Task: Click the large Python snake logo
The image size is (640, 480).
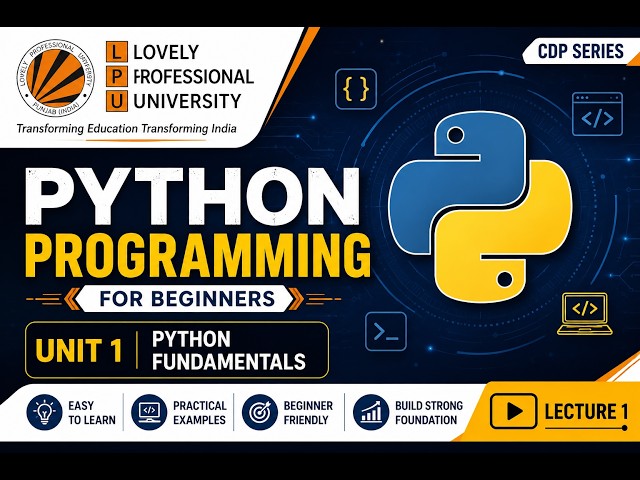Action: pyautogui.click(x=480, y=207)
